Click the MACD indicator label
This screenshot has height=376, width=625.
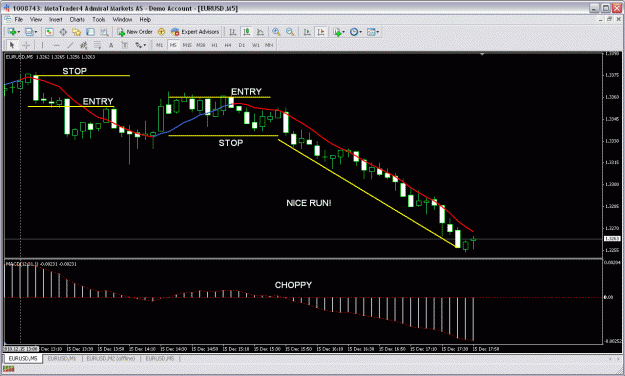tap(41, 264)
